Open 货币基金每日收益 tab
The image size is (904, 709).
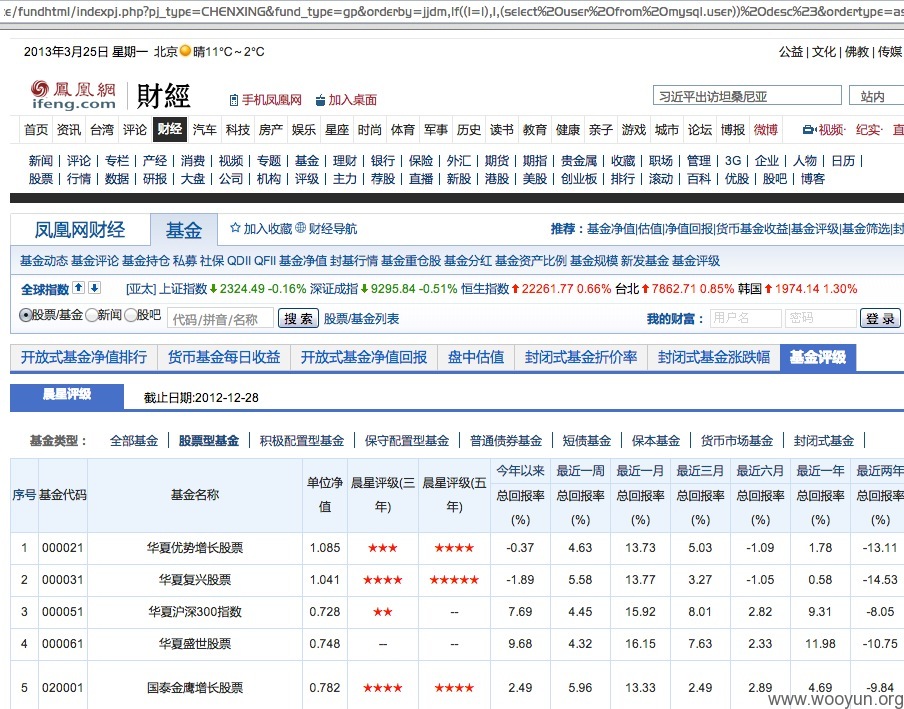pyautogui.click(x=224, y=357)
